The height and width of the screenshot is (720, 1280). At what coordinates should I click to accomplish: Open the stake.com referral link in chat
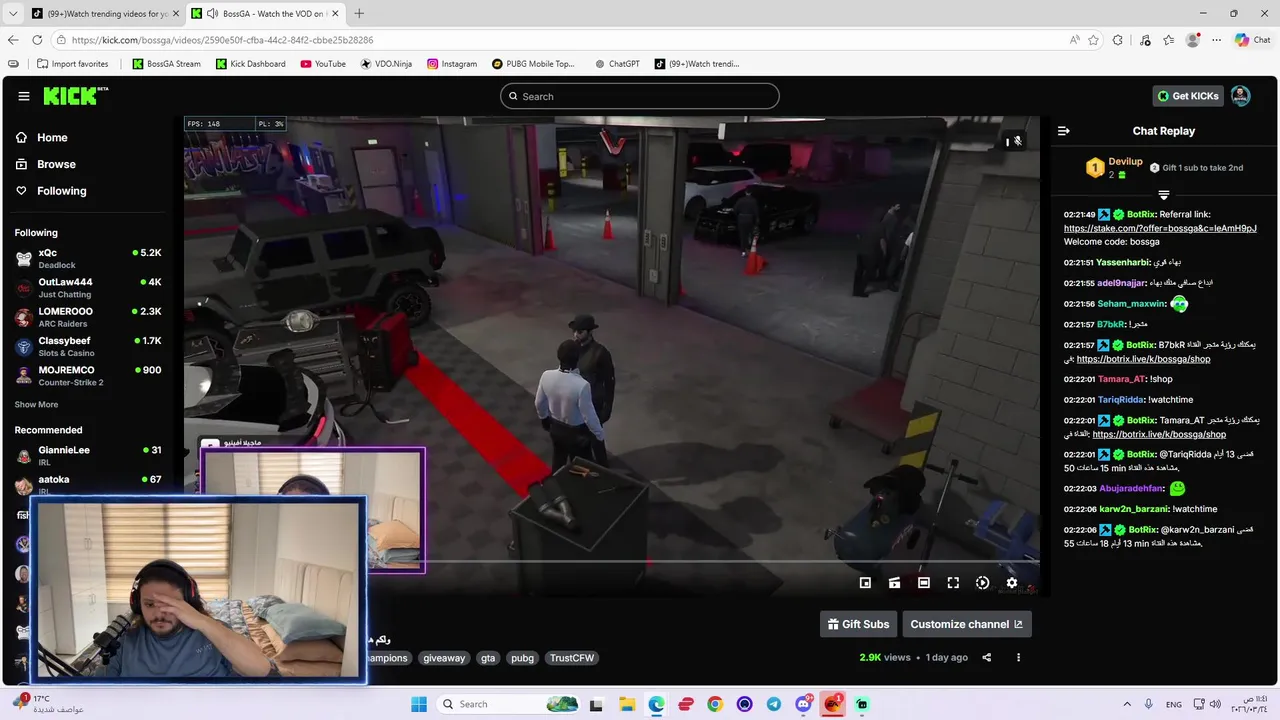1160,228
